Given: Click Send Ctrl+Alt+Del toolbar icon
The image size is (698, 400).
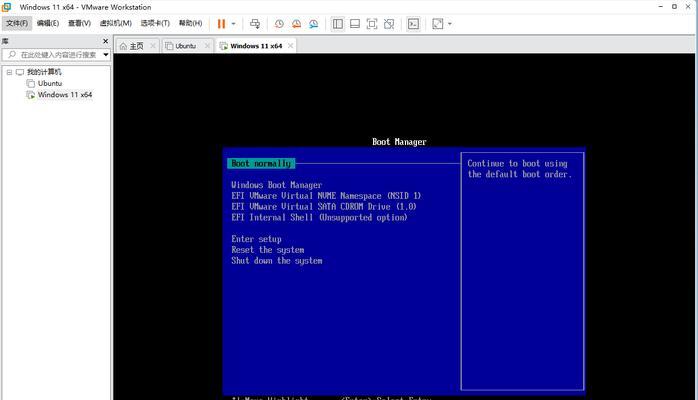Looking at the screenshot, I should tap(255, 24).
